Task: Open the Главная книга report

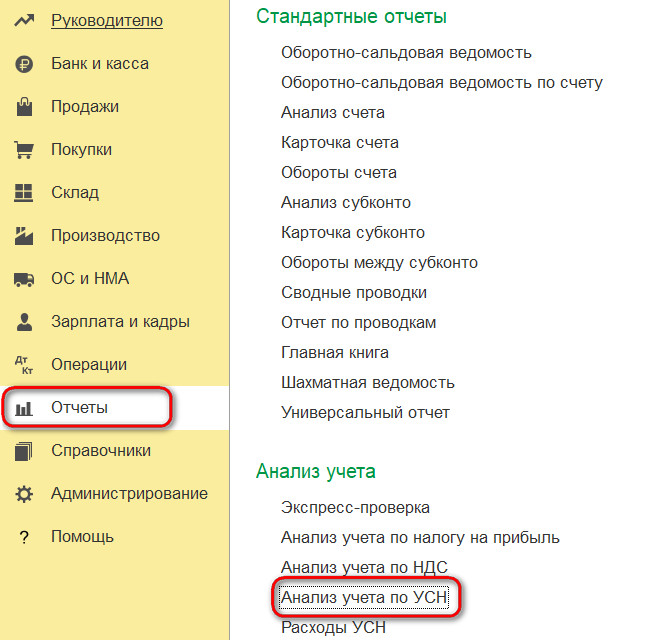Action: pyautogui.click(x=335, y=353)
